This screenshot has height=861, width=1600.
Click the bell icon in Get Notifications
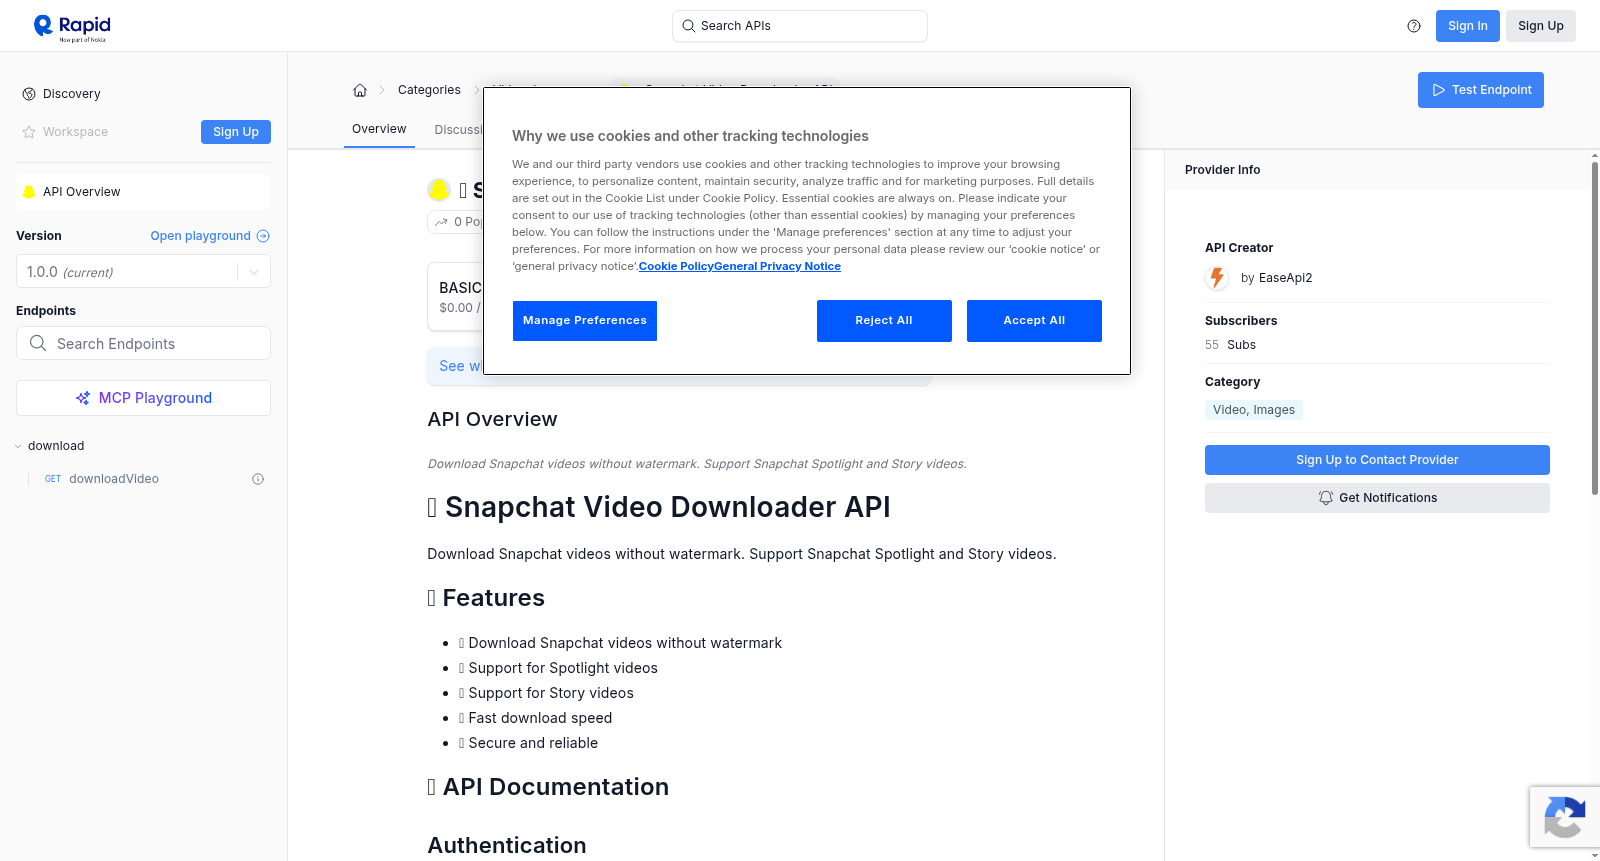point(1326,498)
